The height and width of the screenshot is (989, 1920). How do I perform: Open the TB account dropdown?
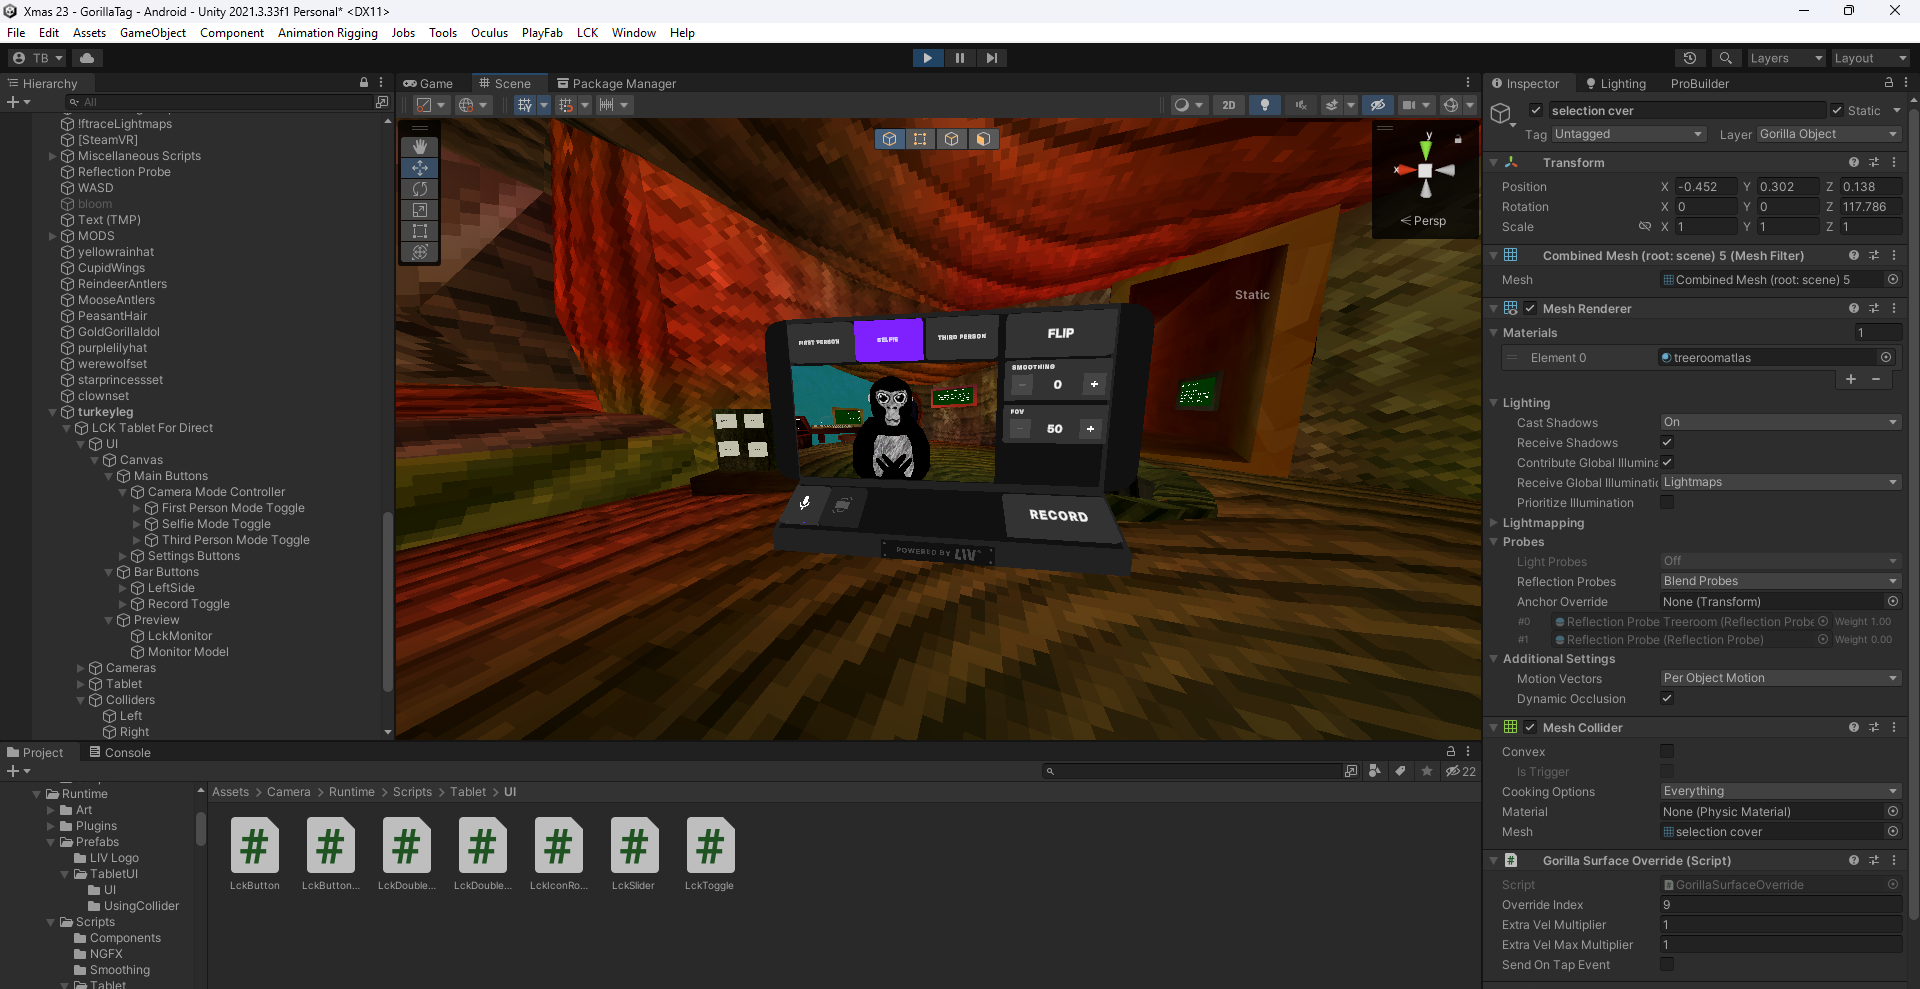click(x=38, y=58)
